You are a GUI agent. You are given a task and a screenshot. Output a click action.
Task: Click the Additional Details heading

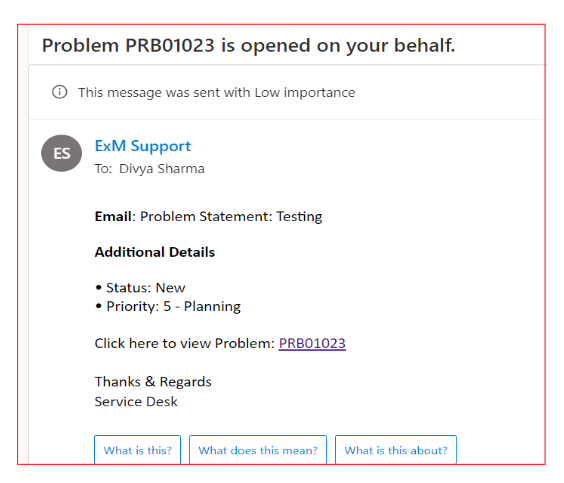[155, 252]
